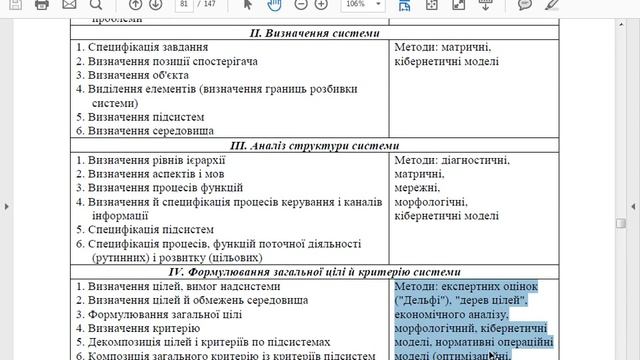Click the read mode down-arrow icon
The width and height of the screenshot is (640, 360).
coord(485,4)
